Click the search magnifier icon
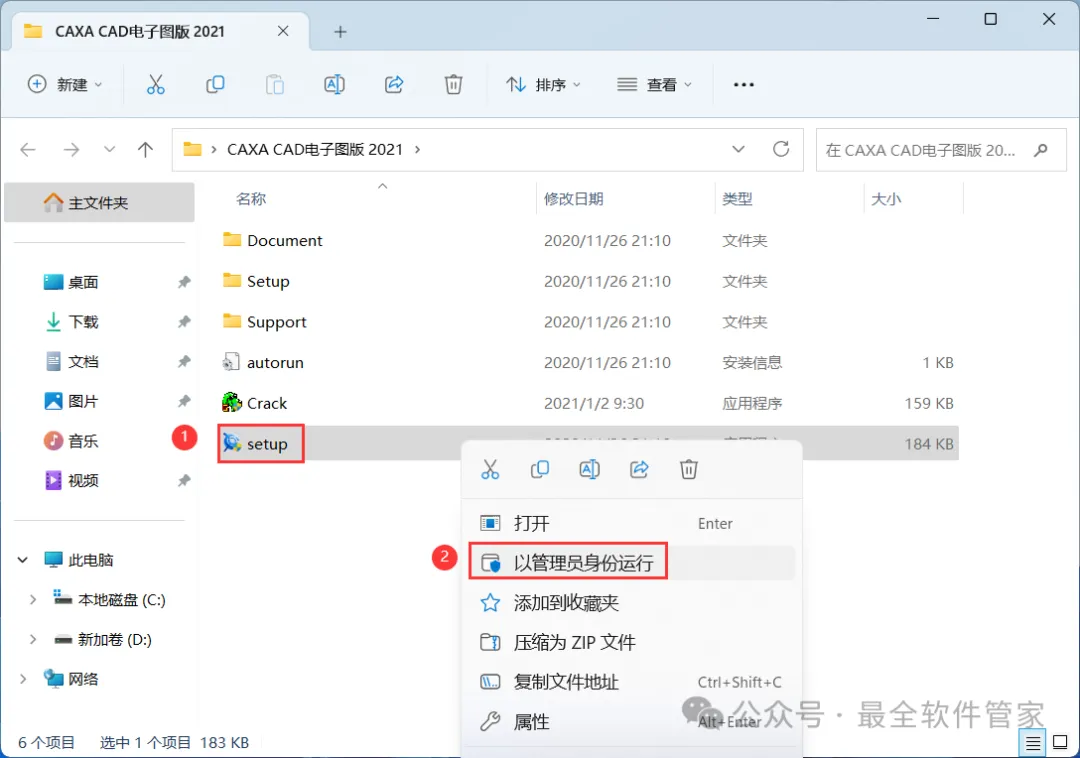Screen dimensions: 1080x758 point(1041,149)
